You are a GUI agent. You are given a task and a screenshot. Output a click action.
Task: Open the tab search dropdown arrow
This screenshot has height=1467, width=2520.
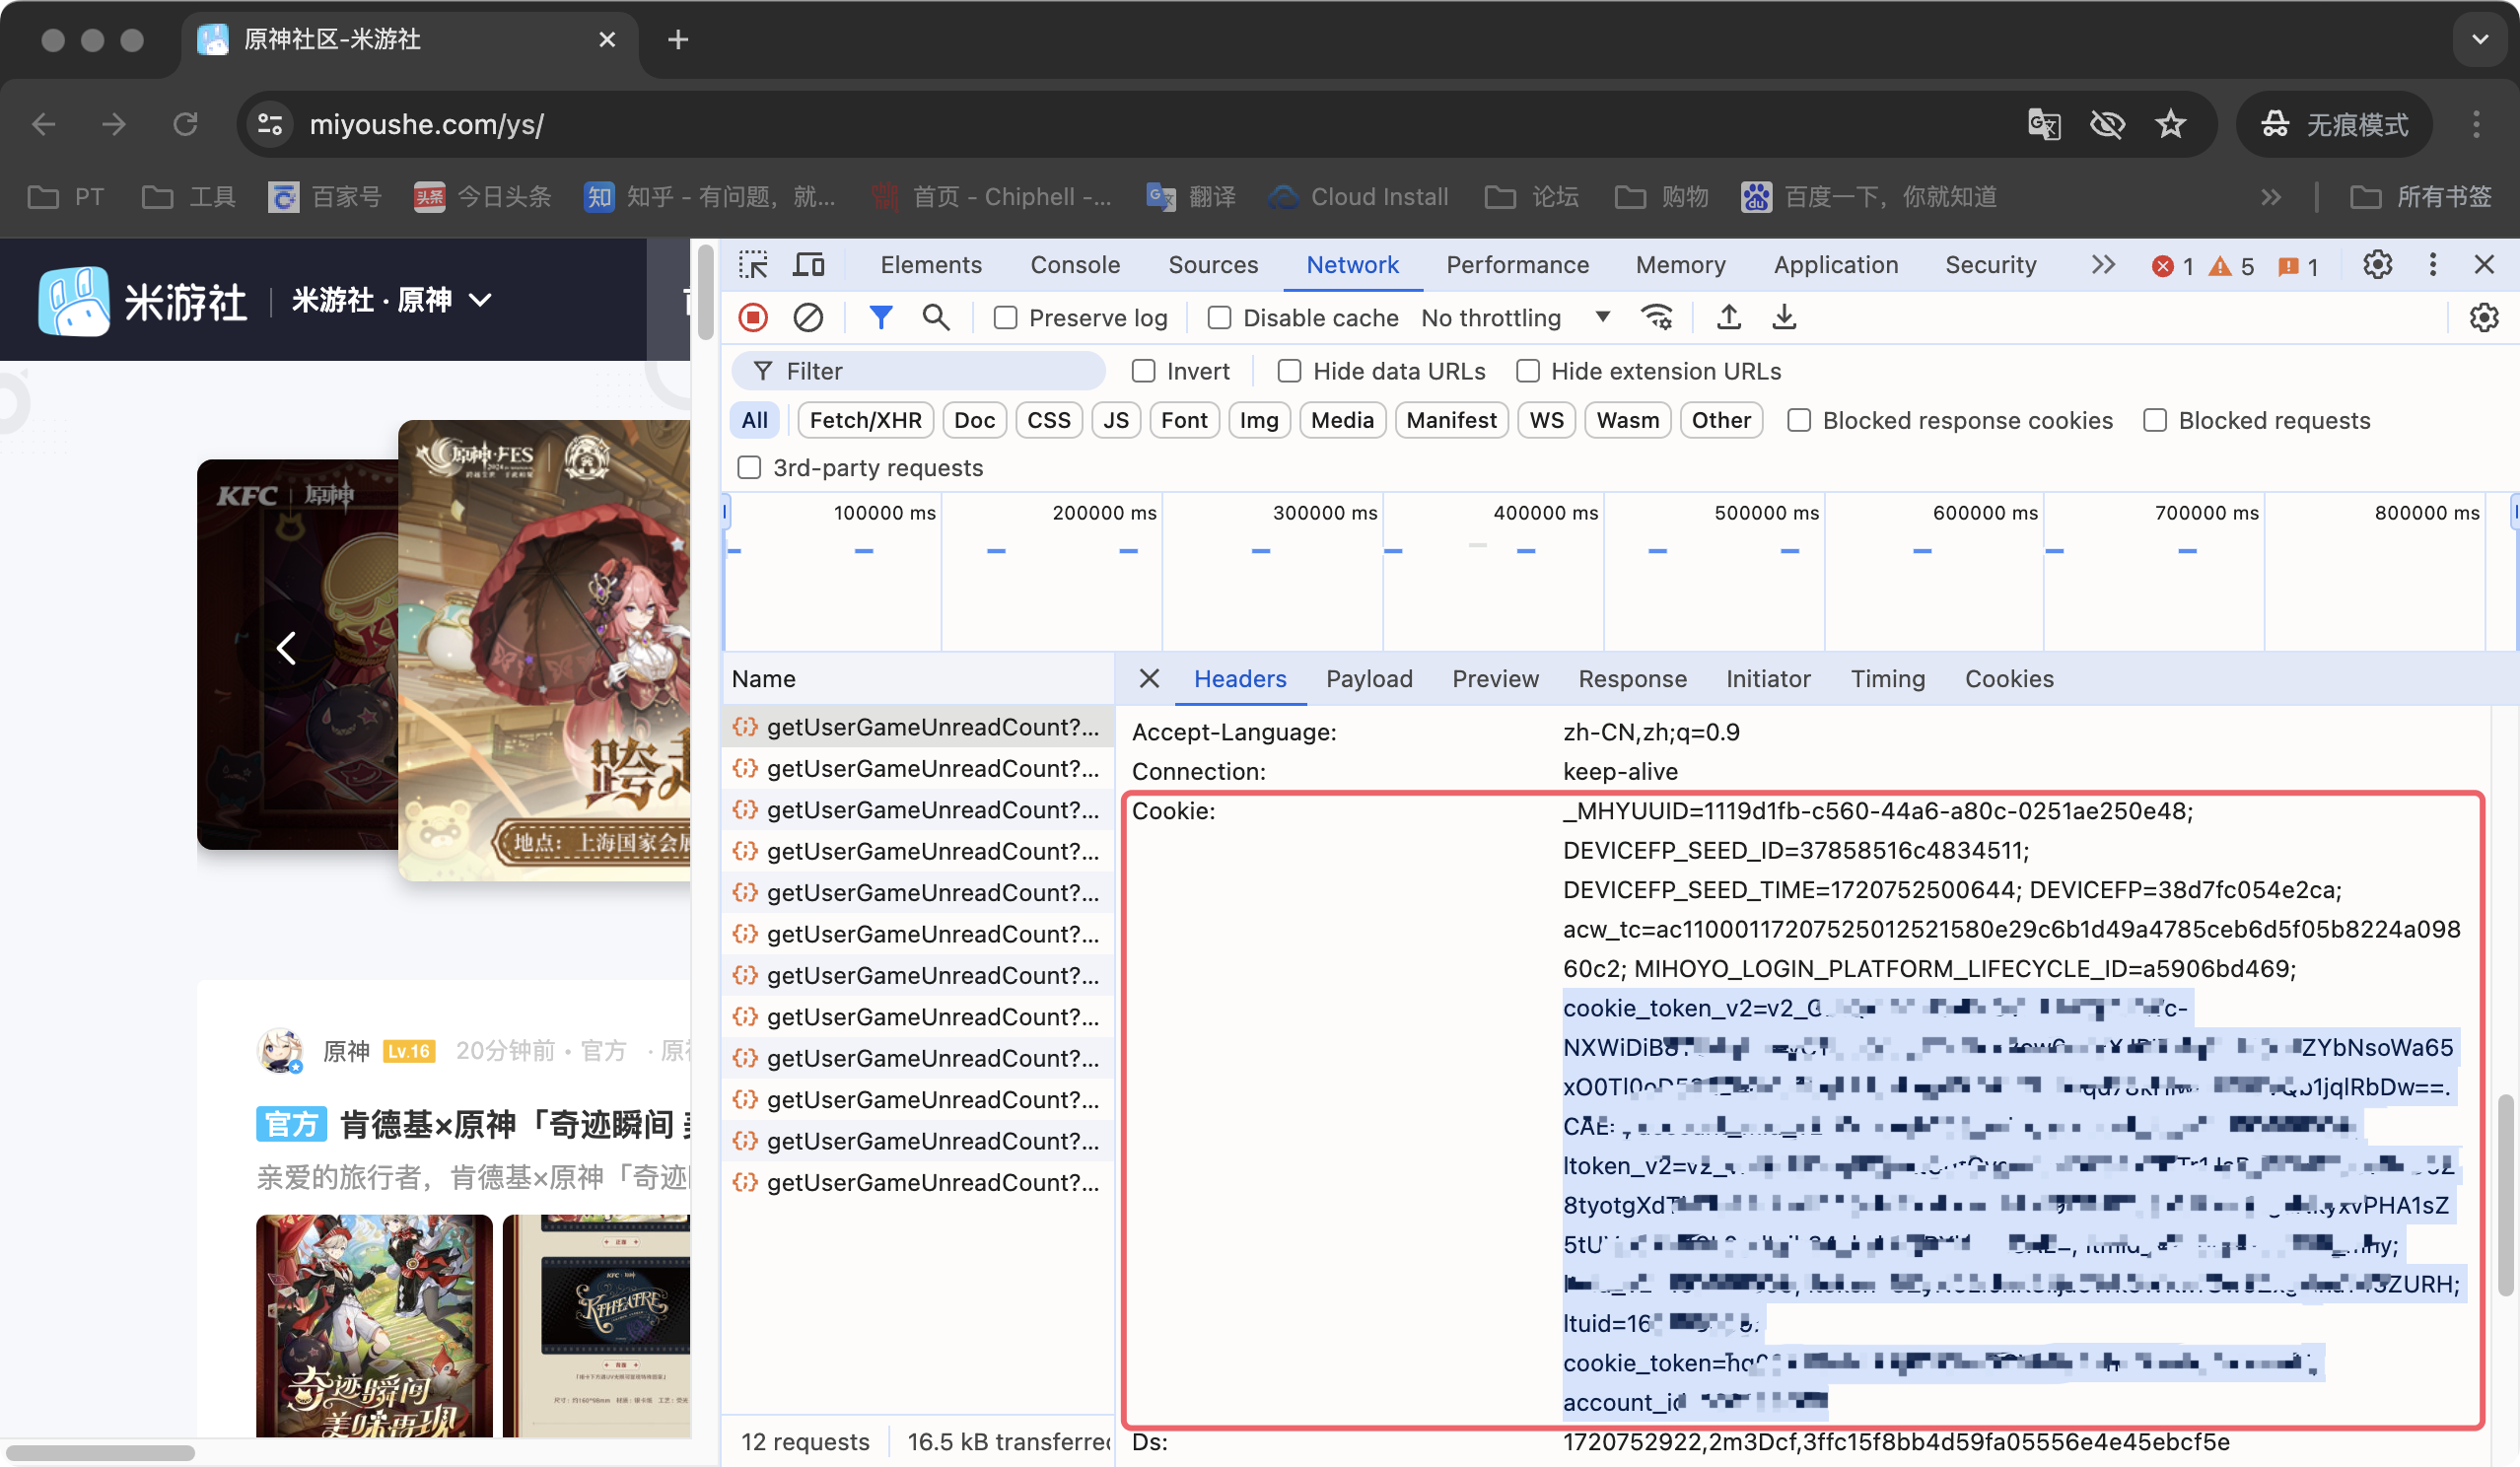coord(2480,39)
